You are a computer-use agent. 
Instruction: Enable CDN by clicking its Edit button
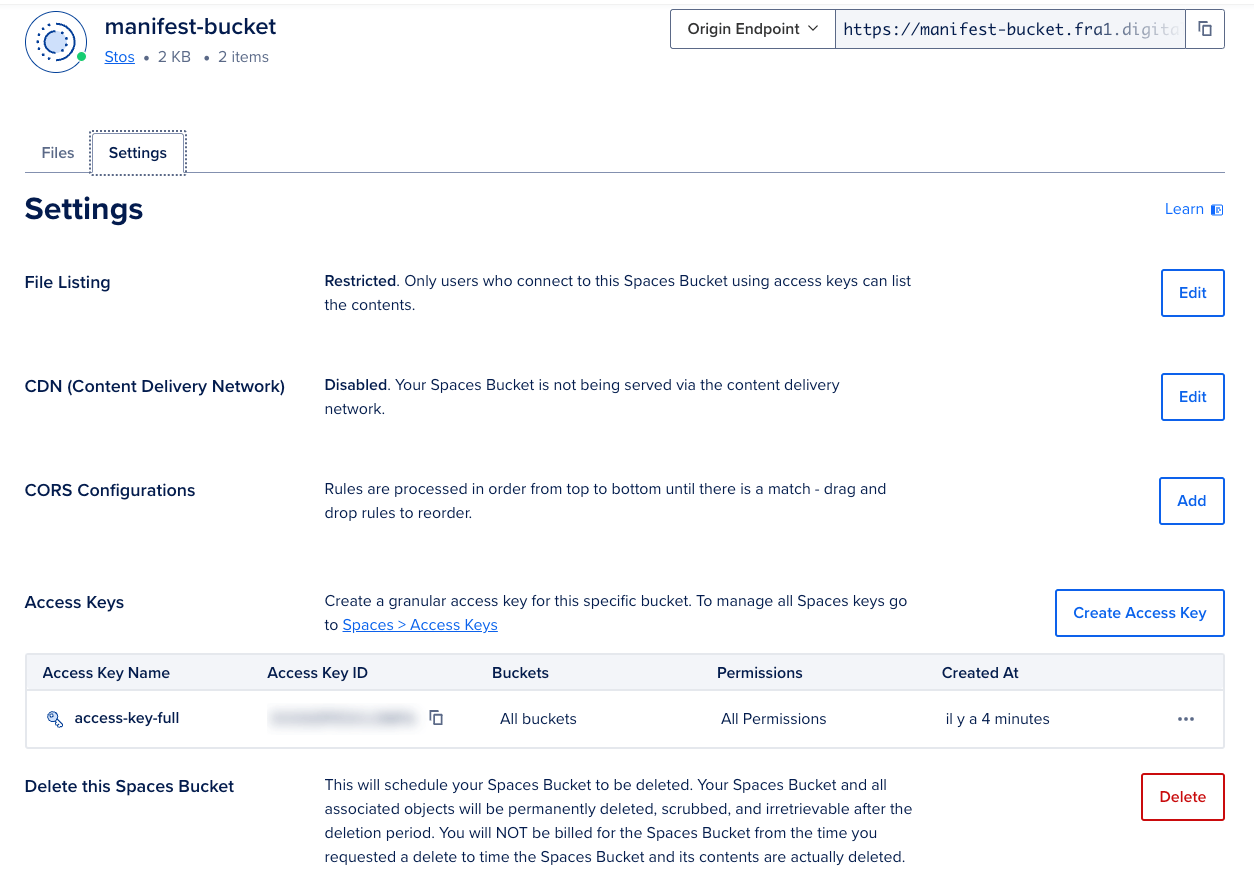(x=1192, y=396)
